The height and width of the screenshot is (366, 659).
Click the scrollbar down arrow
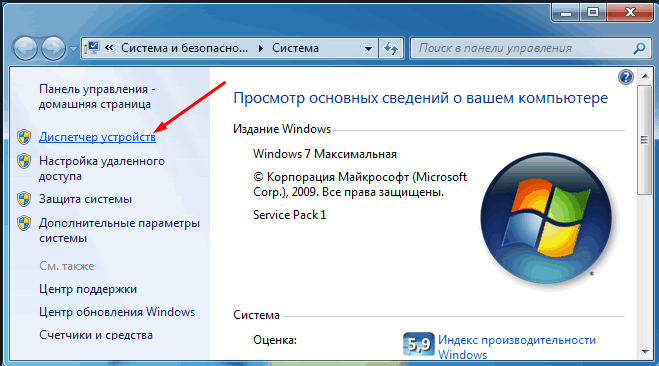point(645,352)
